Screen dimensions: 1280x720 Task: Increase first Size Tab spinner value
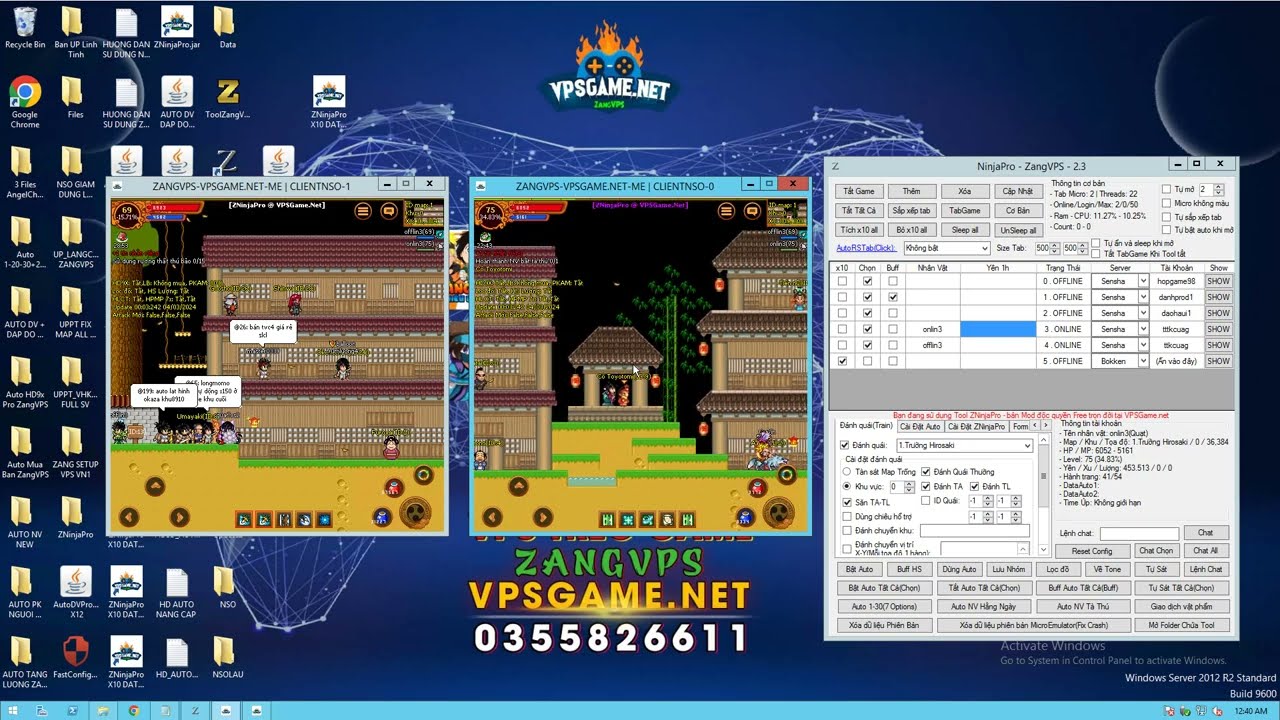[1055, 246]
